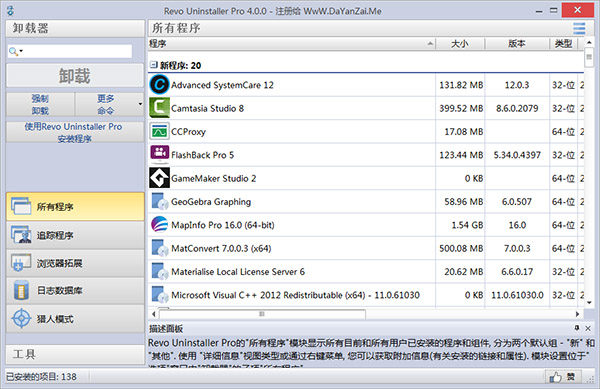Click the 399.52 MB size cell

click(x=461, y=108)
